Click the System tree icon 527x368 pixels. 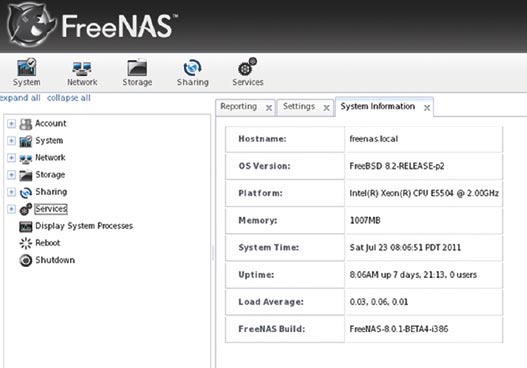[x=26, y=141]
